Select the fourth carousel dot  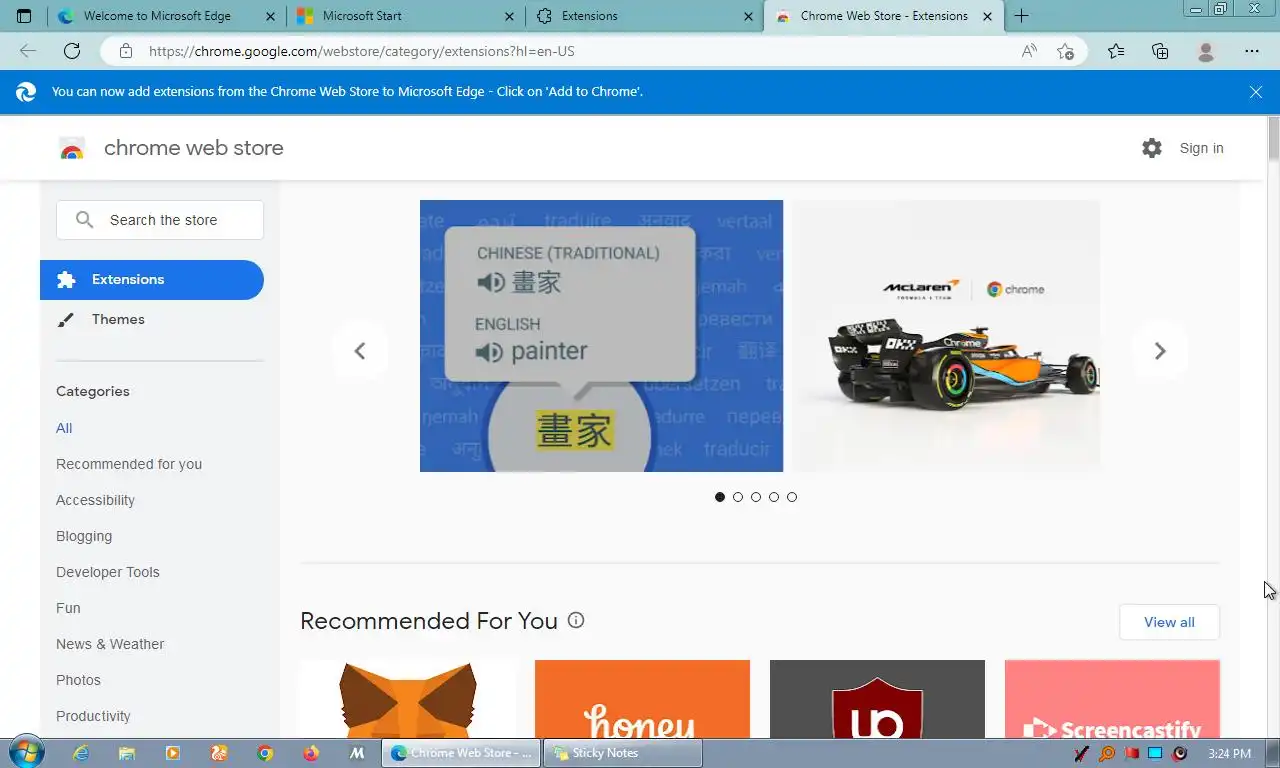point(774,497)
